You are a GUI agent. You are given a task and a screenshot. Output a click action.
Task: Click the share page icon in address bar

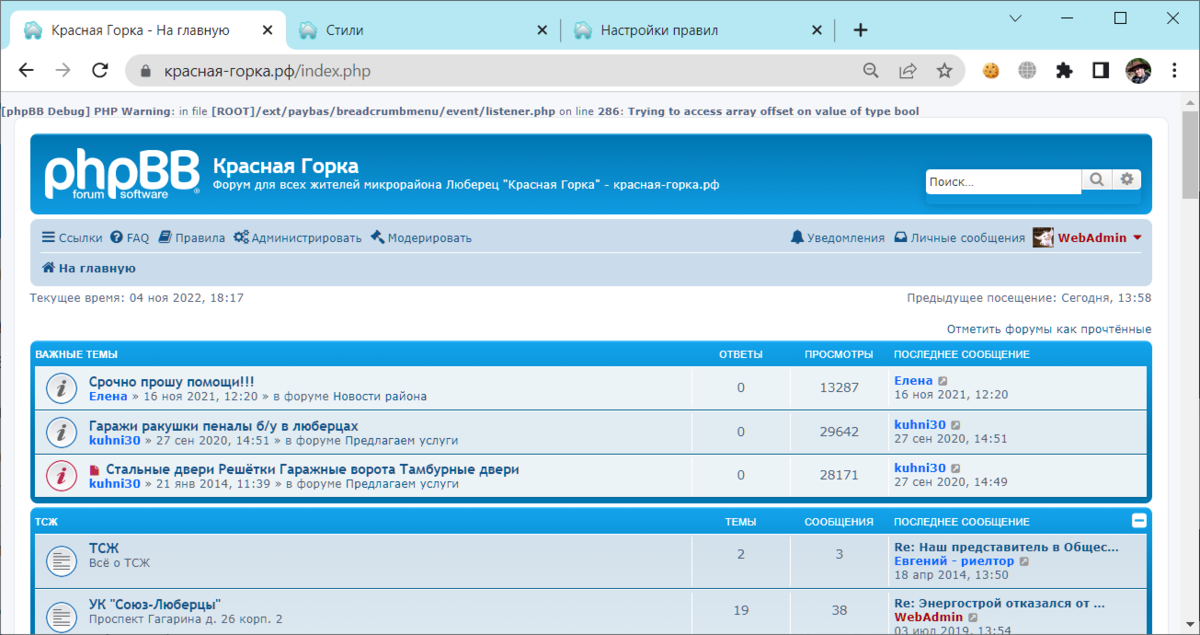908,70
